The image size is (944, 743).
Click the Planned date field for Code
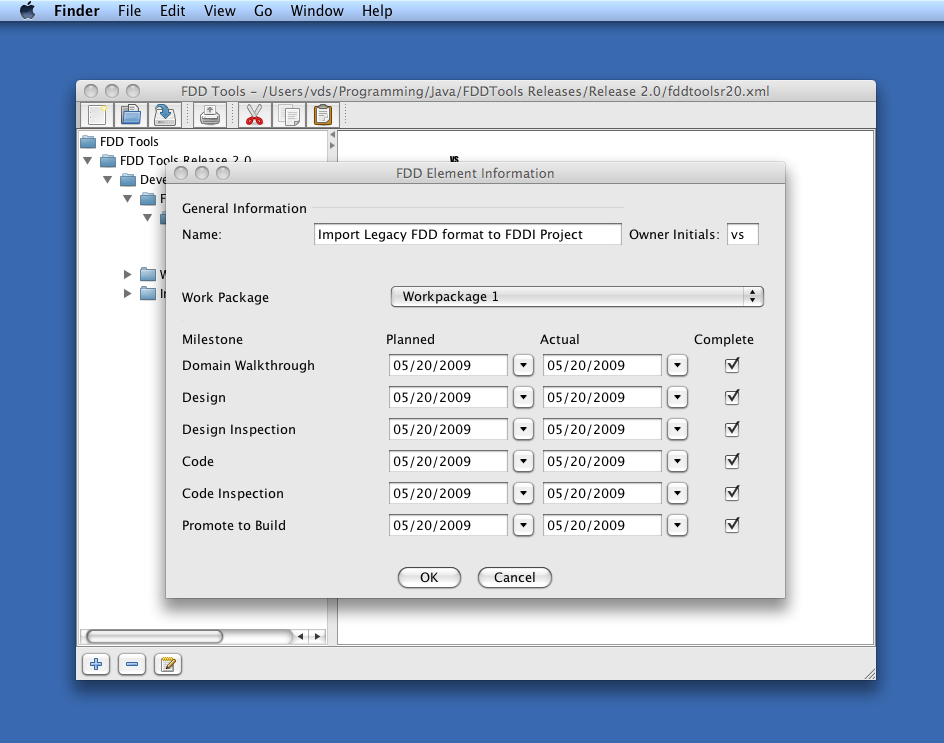(448, 461)
